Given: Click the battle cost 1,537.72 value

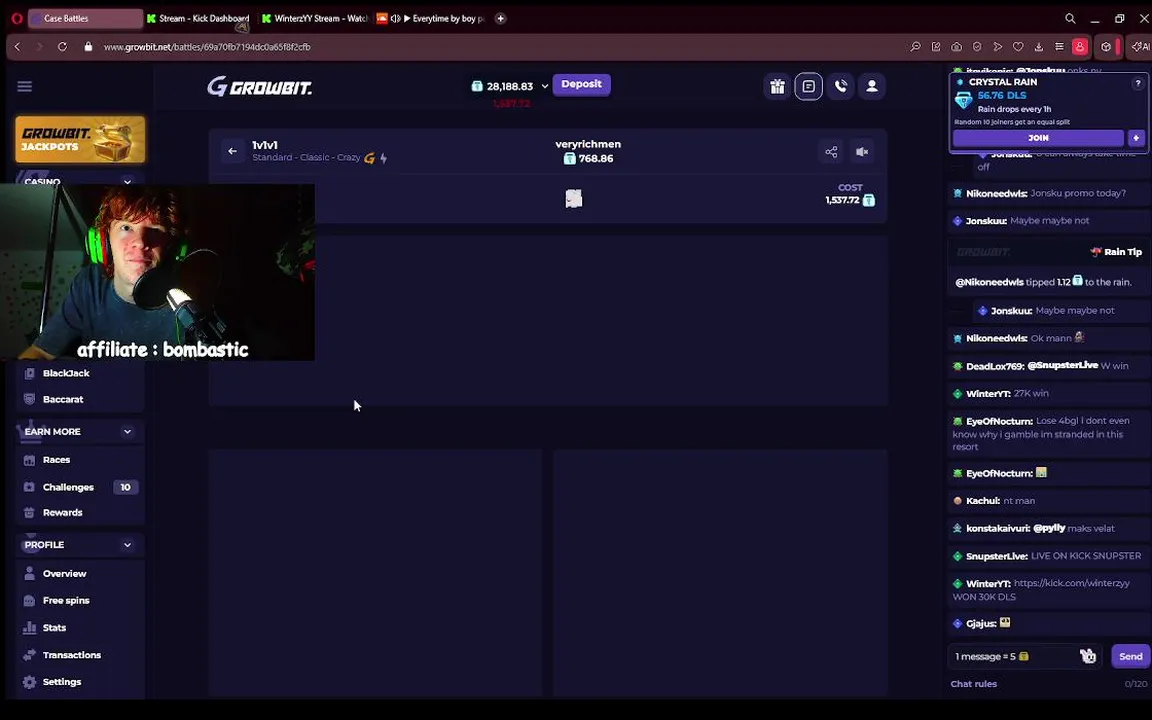Looking at the screenshot, I should (842, 200).
